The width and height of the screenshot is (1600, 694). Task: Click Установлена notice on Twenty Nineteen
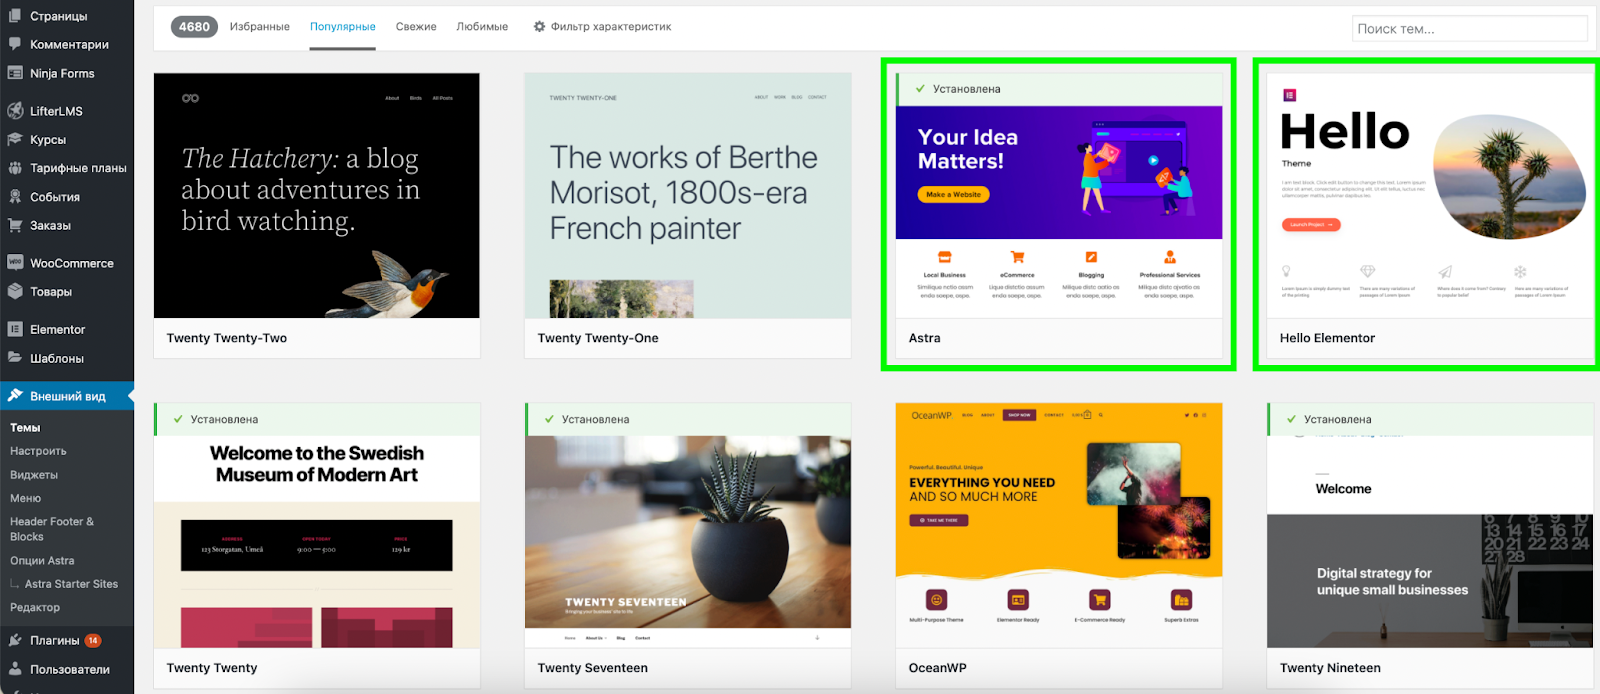click(x=1430, y=419)
